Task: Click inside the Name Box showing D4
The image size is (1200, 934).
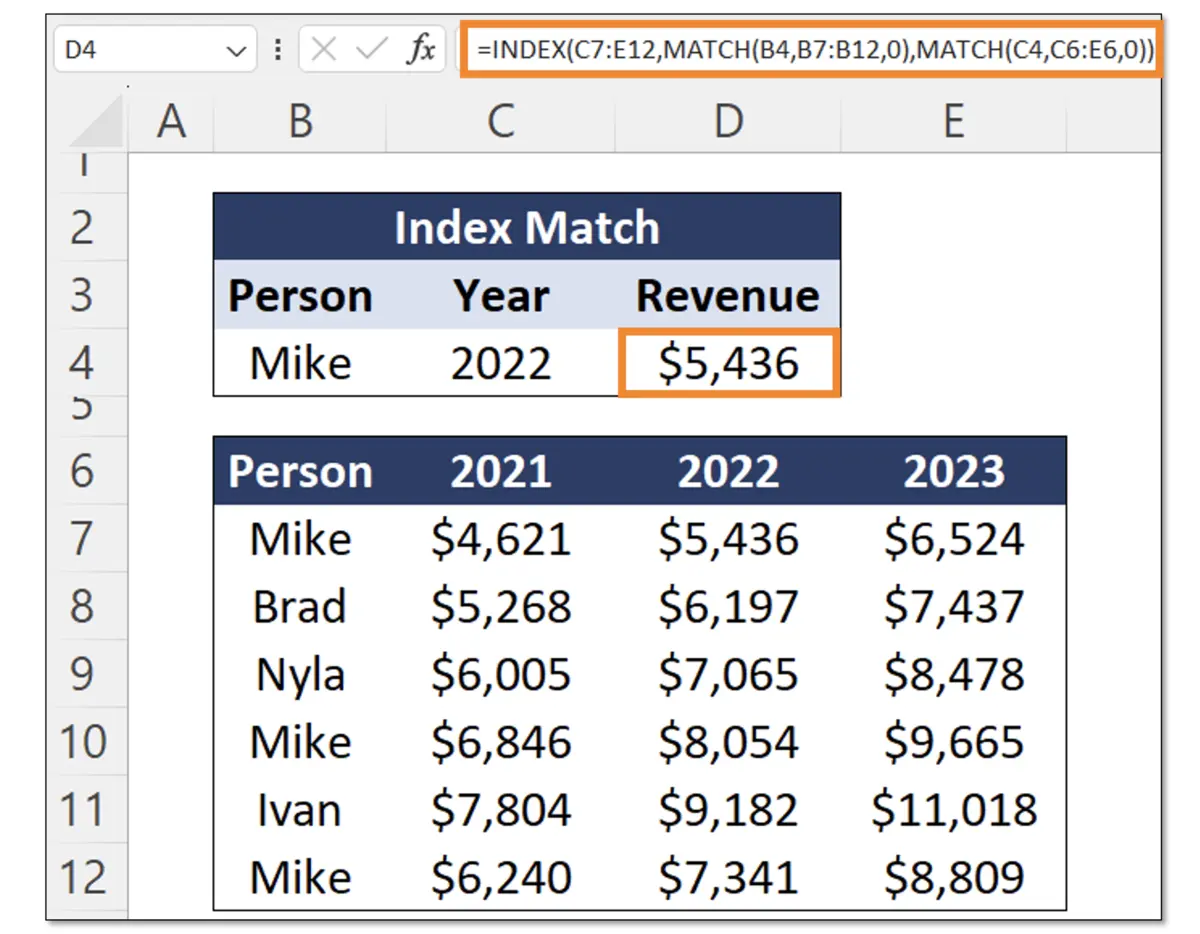Action: (120, 49)
